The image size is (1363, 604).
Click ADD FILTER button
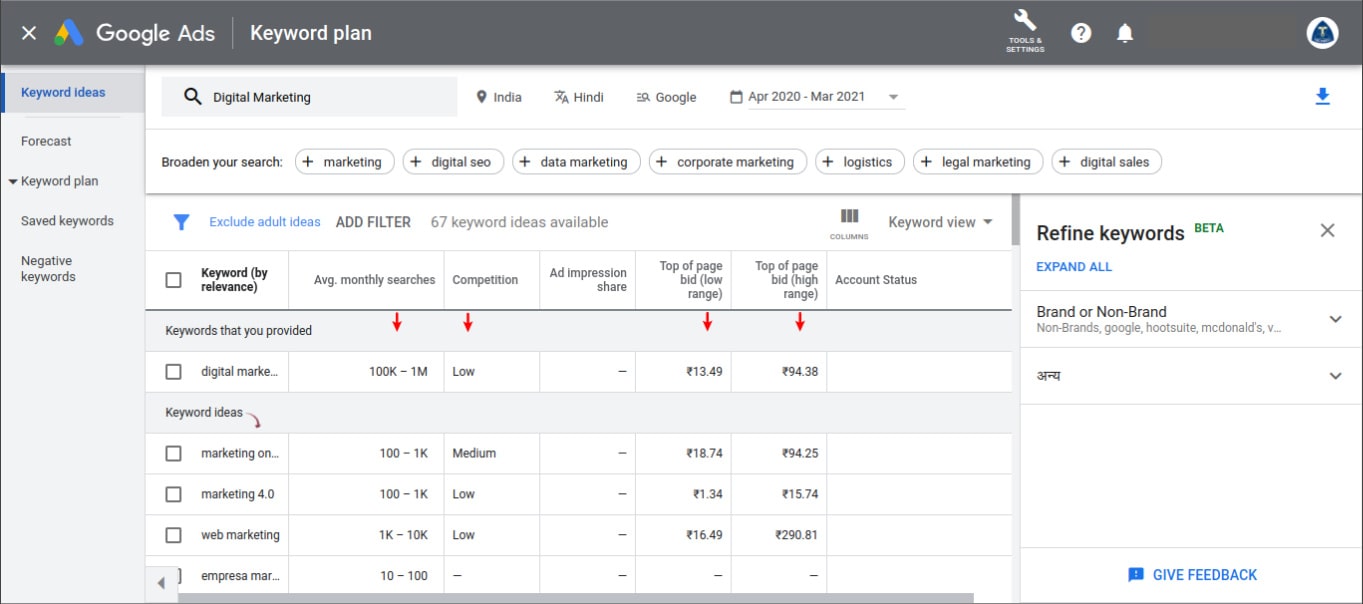click(373, 222)
